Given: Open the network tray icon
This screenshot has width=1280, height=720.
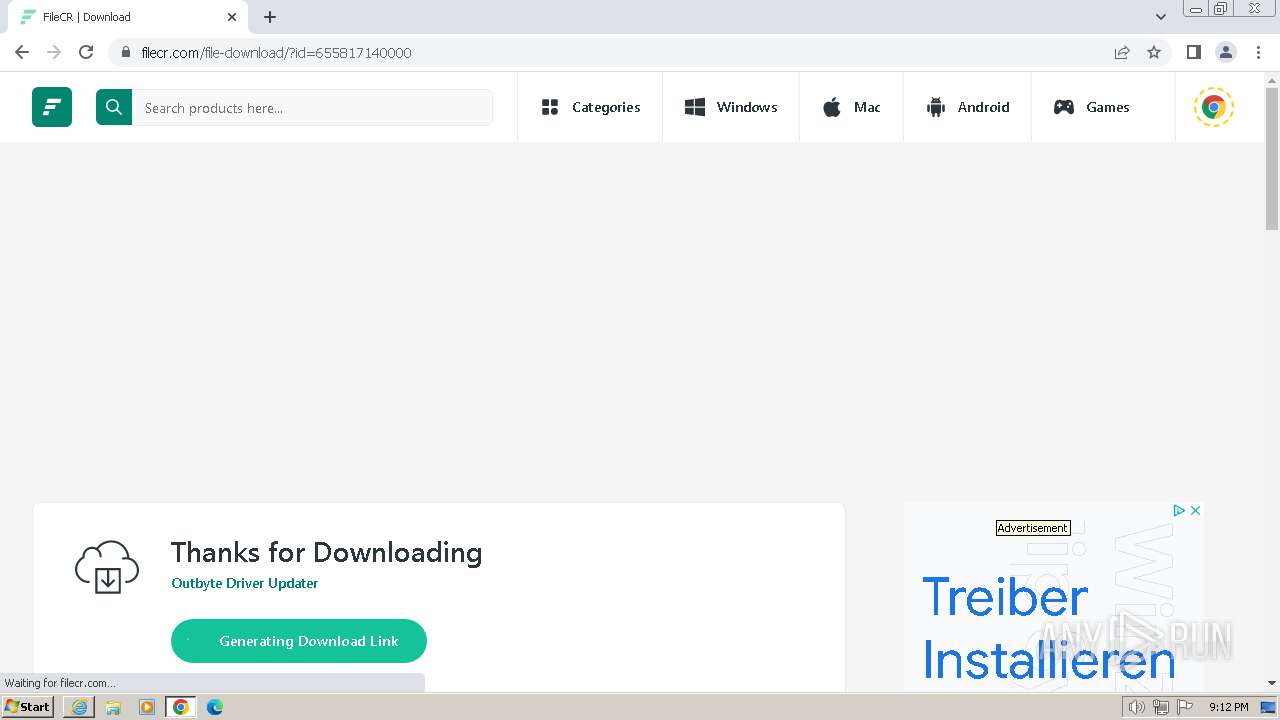Looking at the screenshot, I should (x=1161, y=707).
